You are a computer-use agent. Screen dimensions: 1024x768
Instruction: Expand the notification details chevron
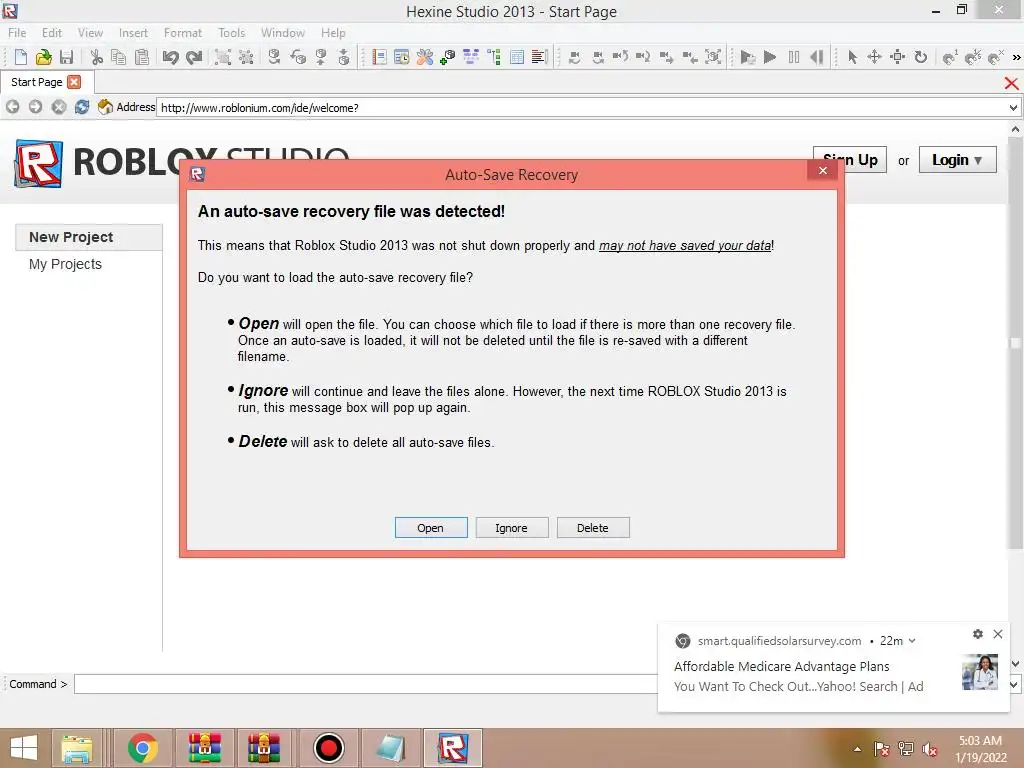click(x=912, y=641)
